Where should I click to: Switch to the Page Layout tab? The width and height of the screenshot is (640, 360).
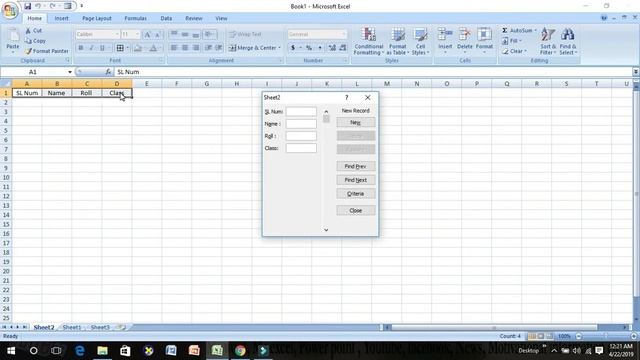(x=97, y=18)
